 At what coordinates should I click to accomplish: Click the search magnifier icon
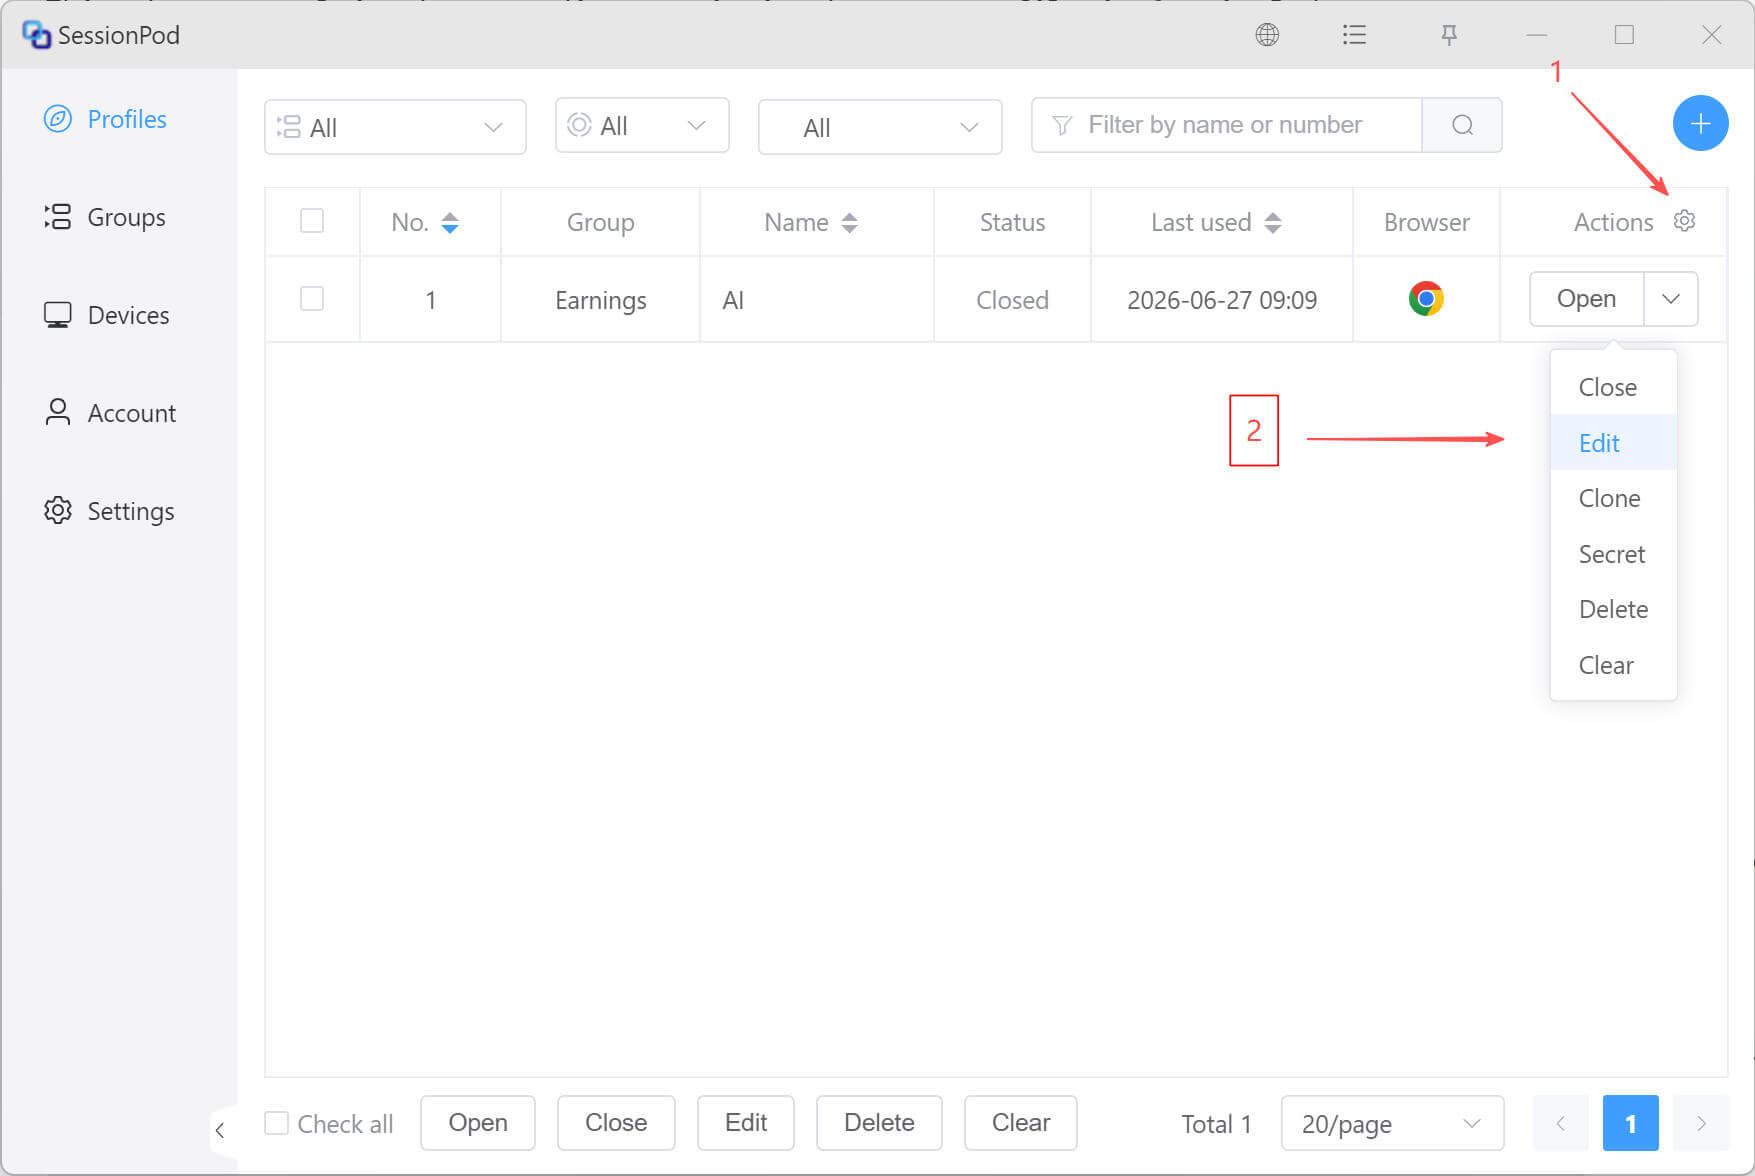[x=1462, y=125]
